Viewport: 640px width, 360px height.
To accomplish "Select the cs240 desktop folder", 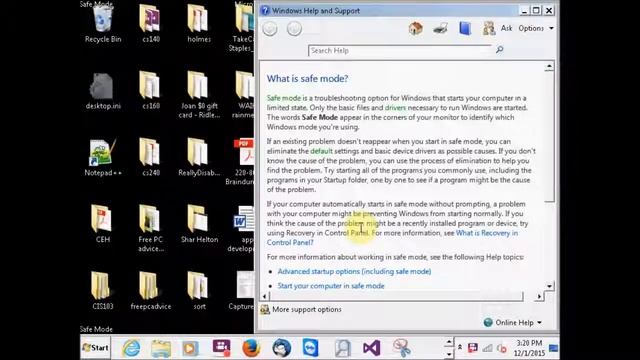I will 151,158.
